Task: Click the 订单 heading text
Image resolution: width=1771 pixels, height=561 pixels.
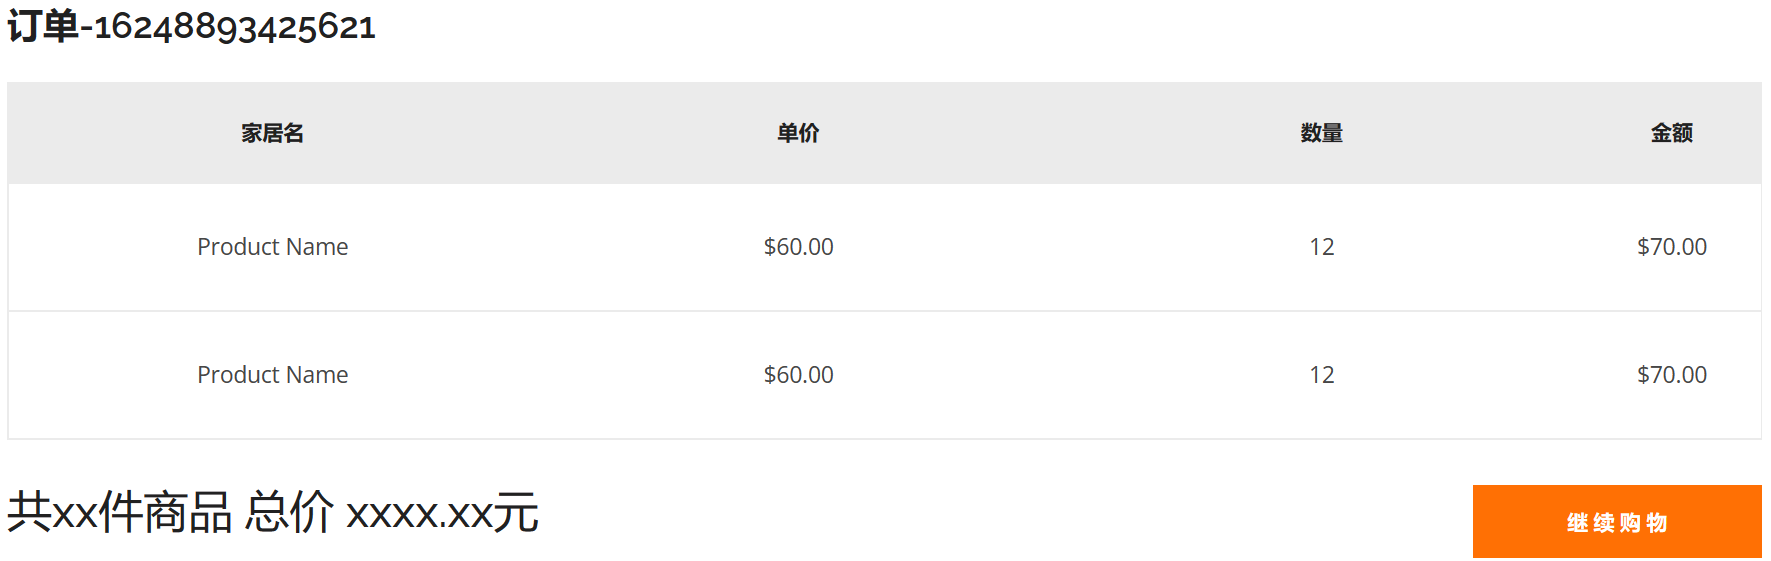Action: pyautogui.click(x=43, y=26)
